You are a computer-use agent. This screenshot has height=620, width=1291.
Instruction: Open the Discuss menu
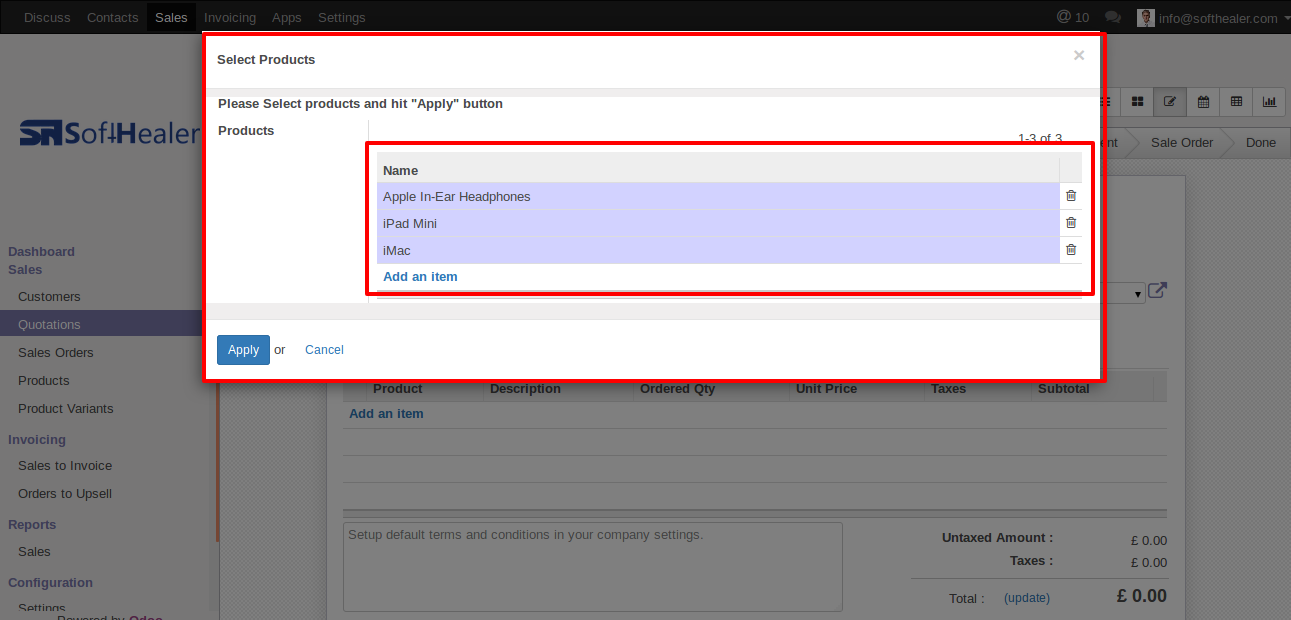(x=47, y=17)
